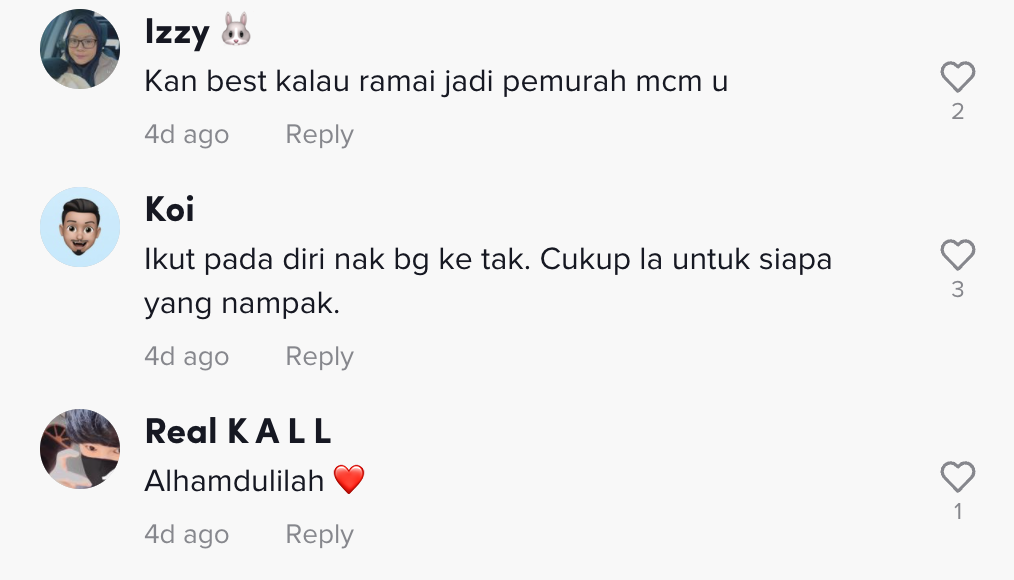Screen dimensions: 1014x580
Task: Visit the Koi username link
Action: [169, 209]
